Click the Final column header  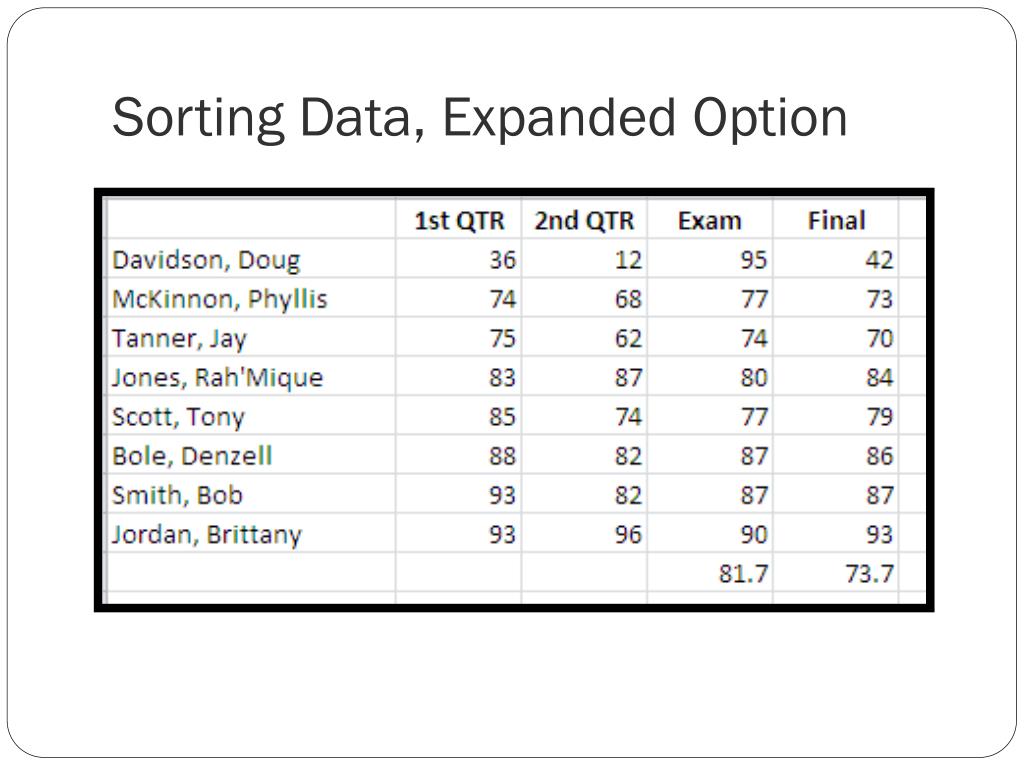click(836, 220)
